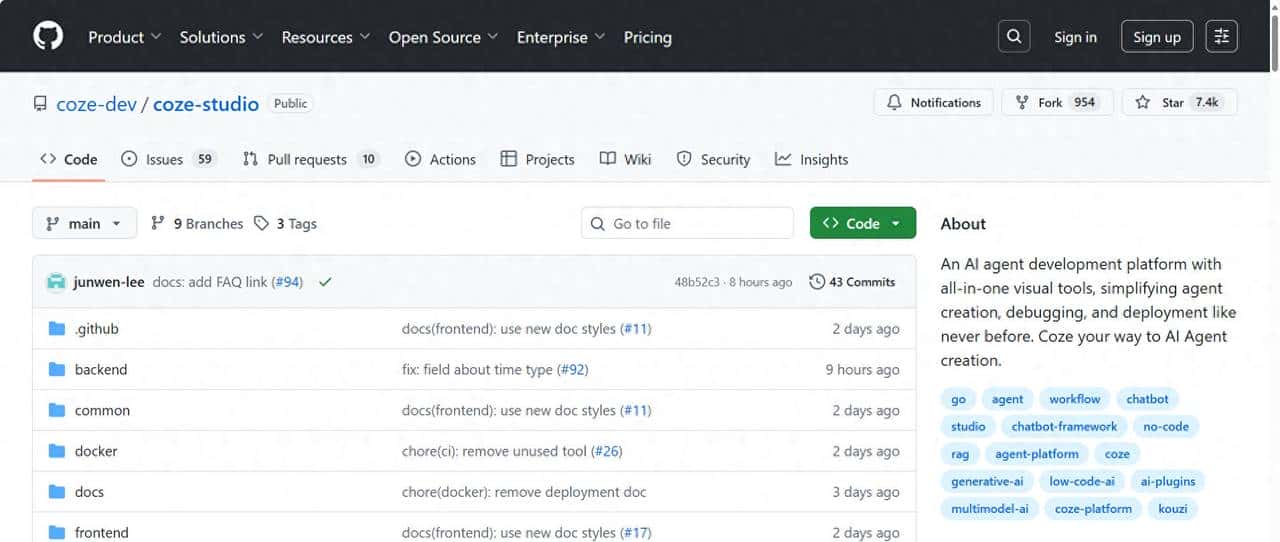The height and width of the screenshot is (542, 1280).
Task: Click the Go to file search field
Action: click(x=687, y=224)
